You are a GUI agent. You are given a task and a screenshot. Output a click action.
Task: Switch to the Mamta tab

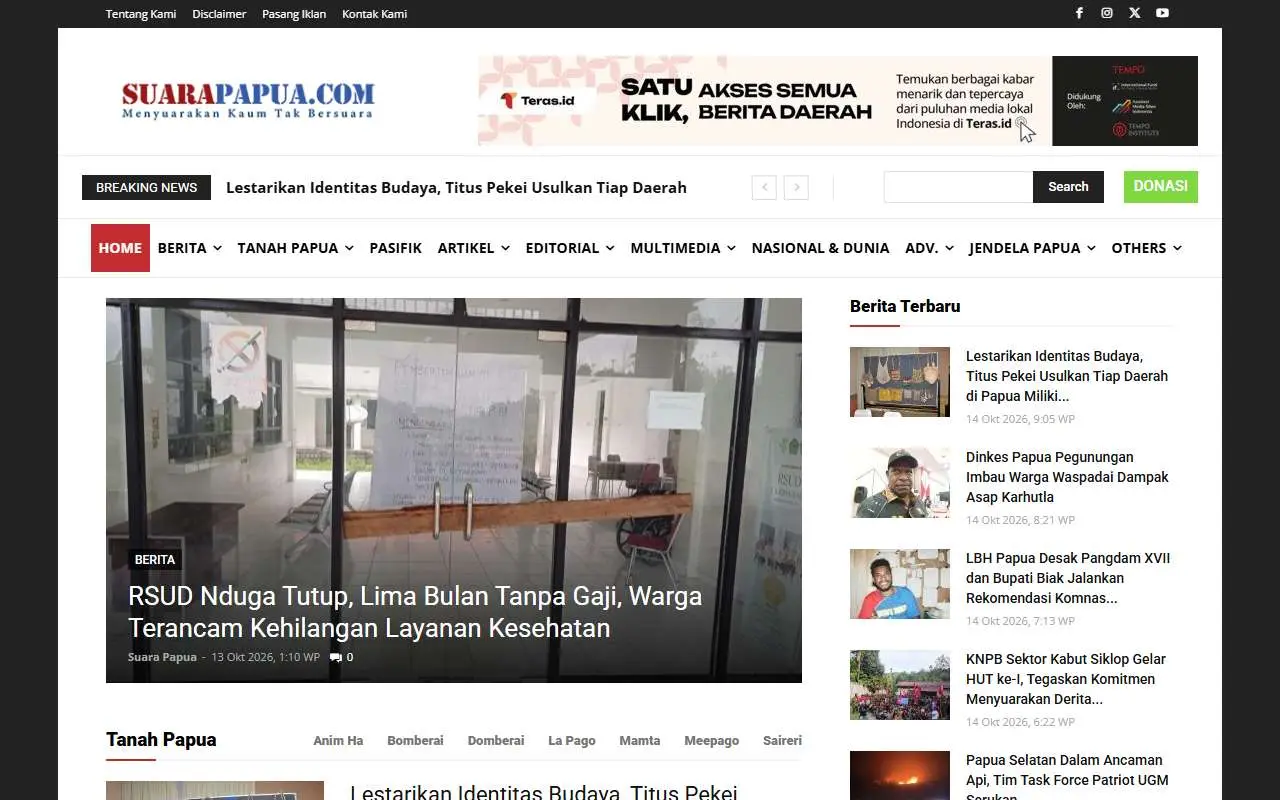pyautogui.click(x=640, y=741)
